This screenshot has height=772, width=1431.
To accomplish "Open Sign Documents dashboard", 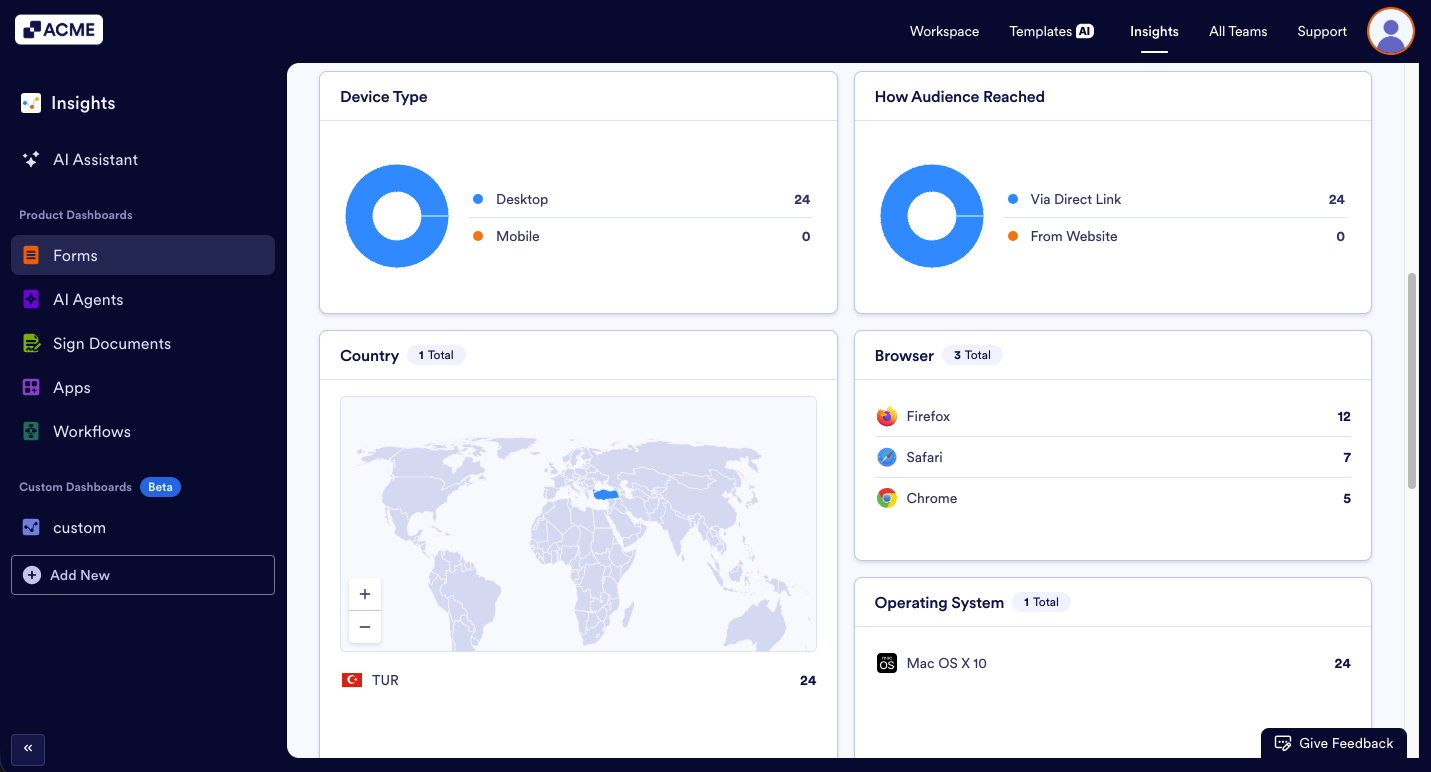I will pyautogui.click(x=111, y=343).
